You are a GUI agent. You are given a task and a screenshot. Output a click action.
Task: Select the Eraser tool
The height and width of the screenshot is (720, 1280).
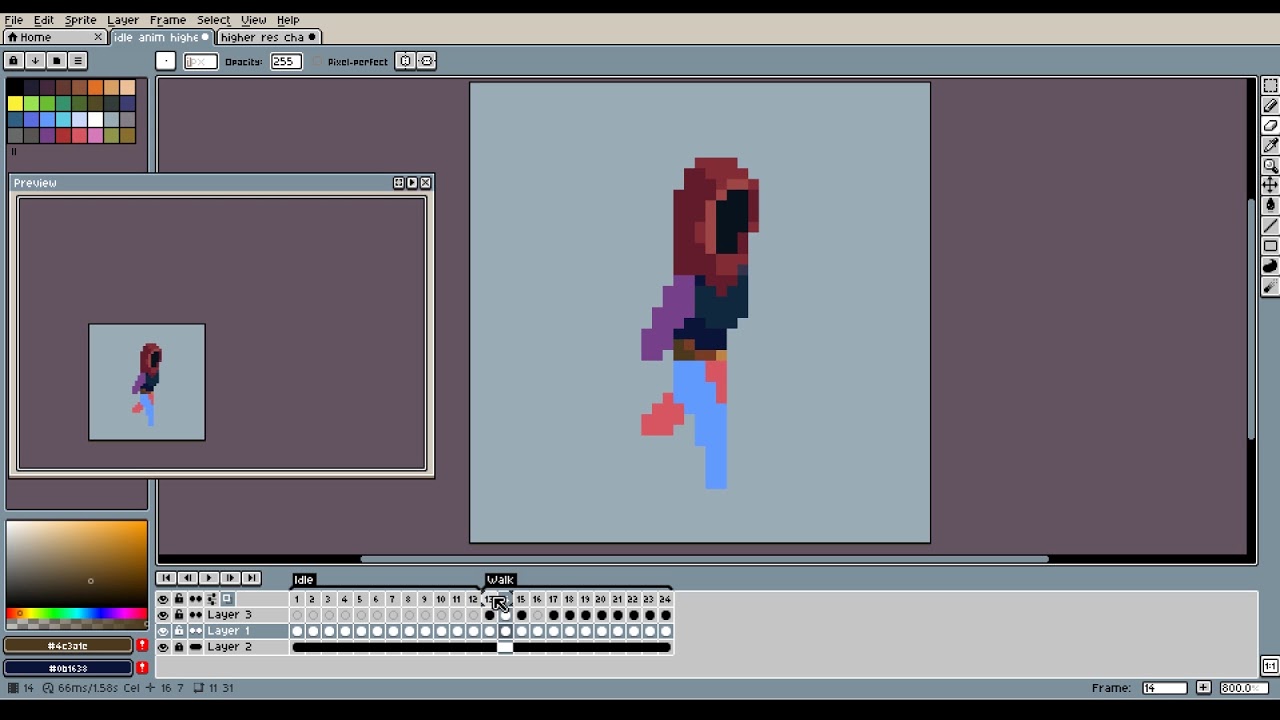pyautogui.click(x=1270, y=126)
